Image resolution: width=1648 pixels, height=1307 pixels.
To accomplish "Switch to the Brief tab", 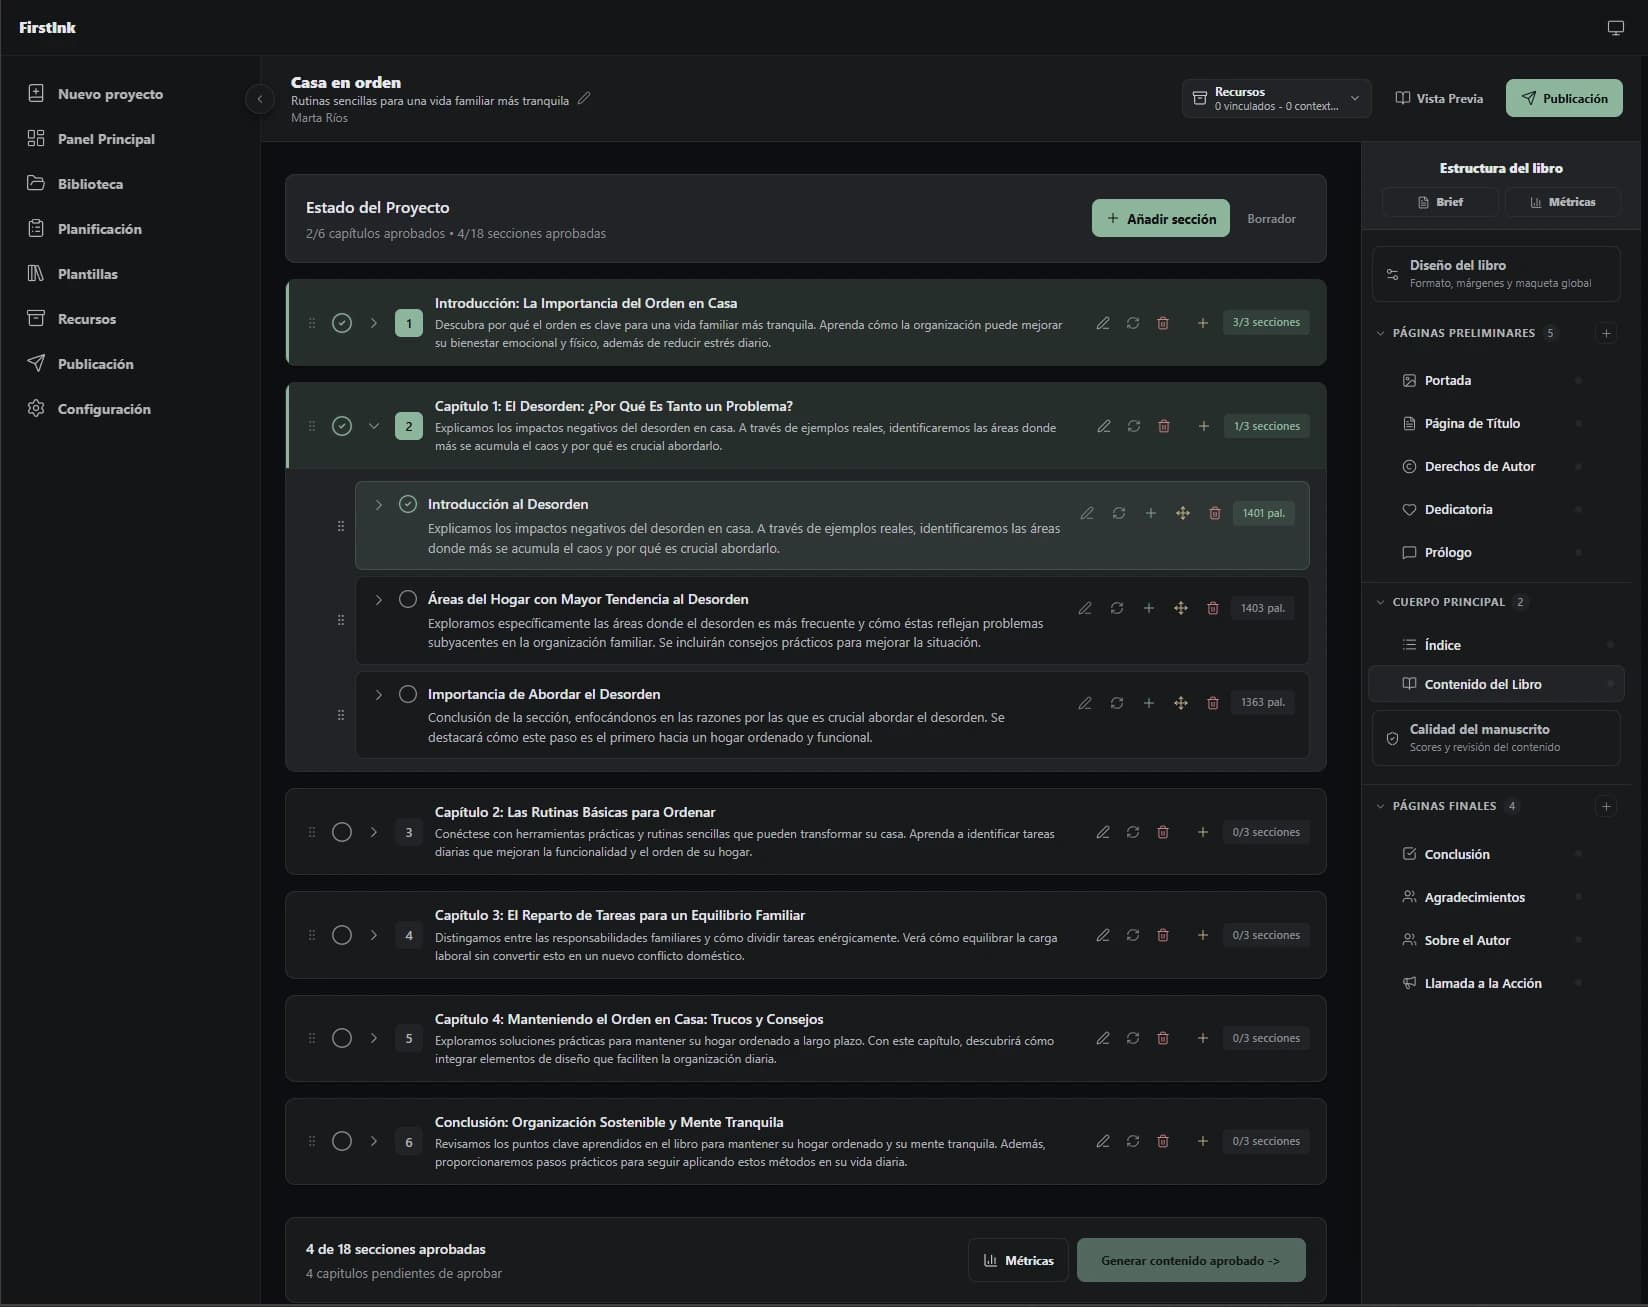I will coord(1440,202).
